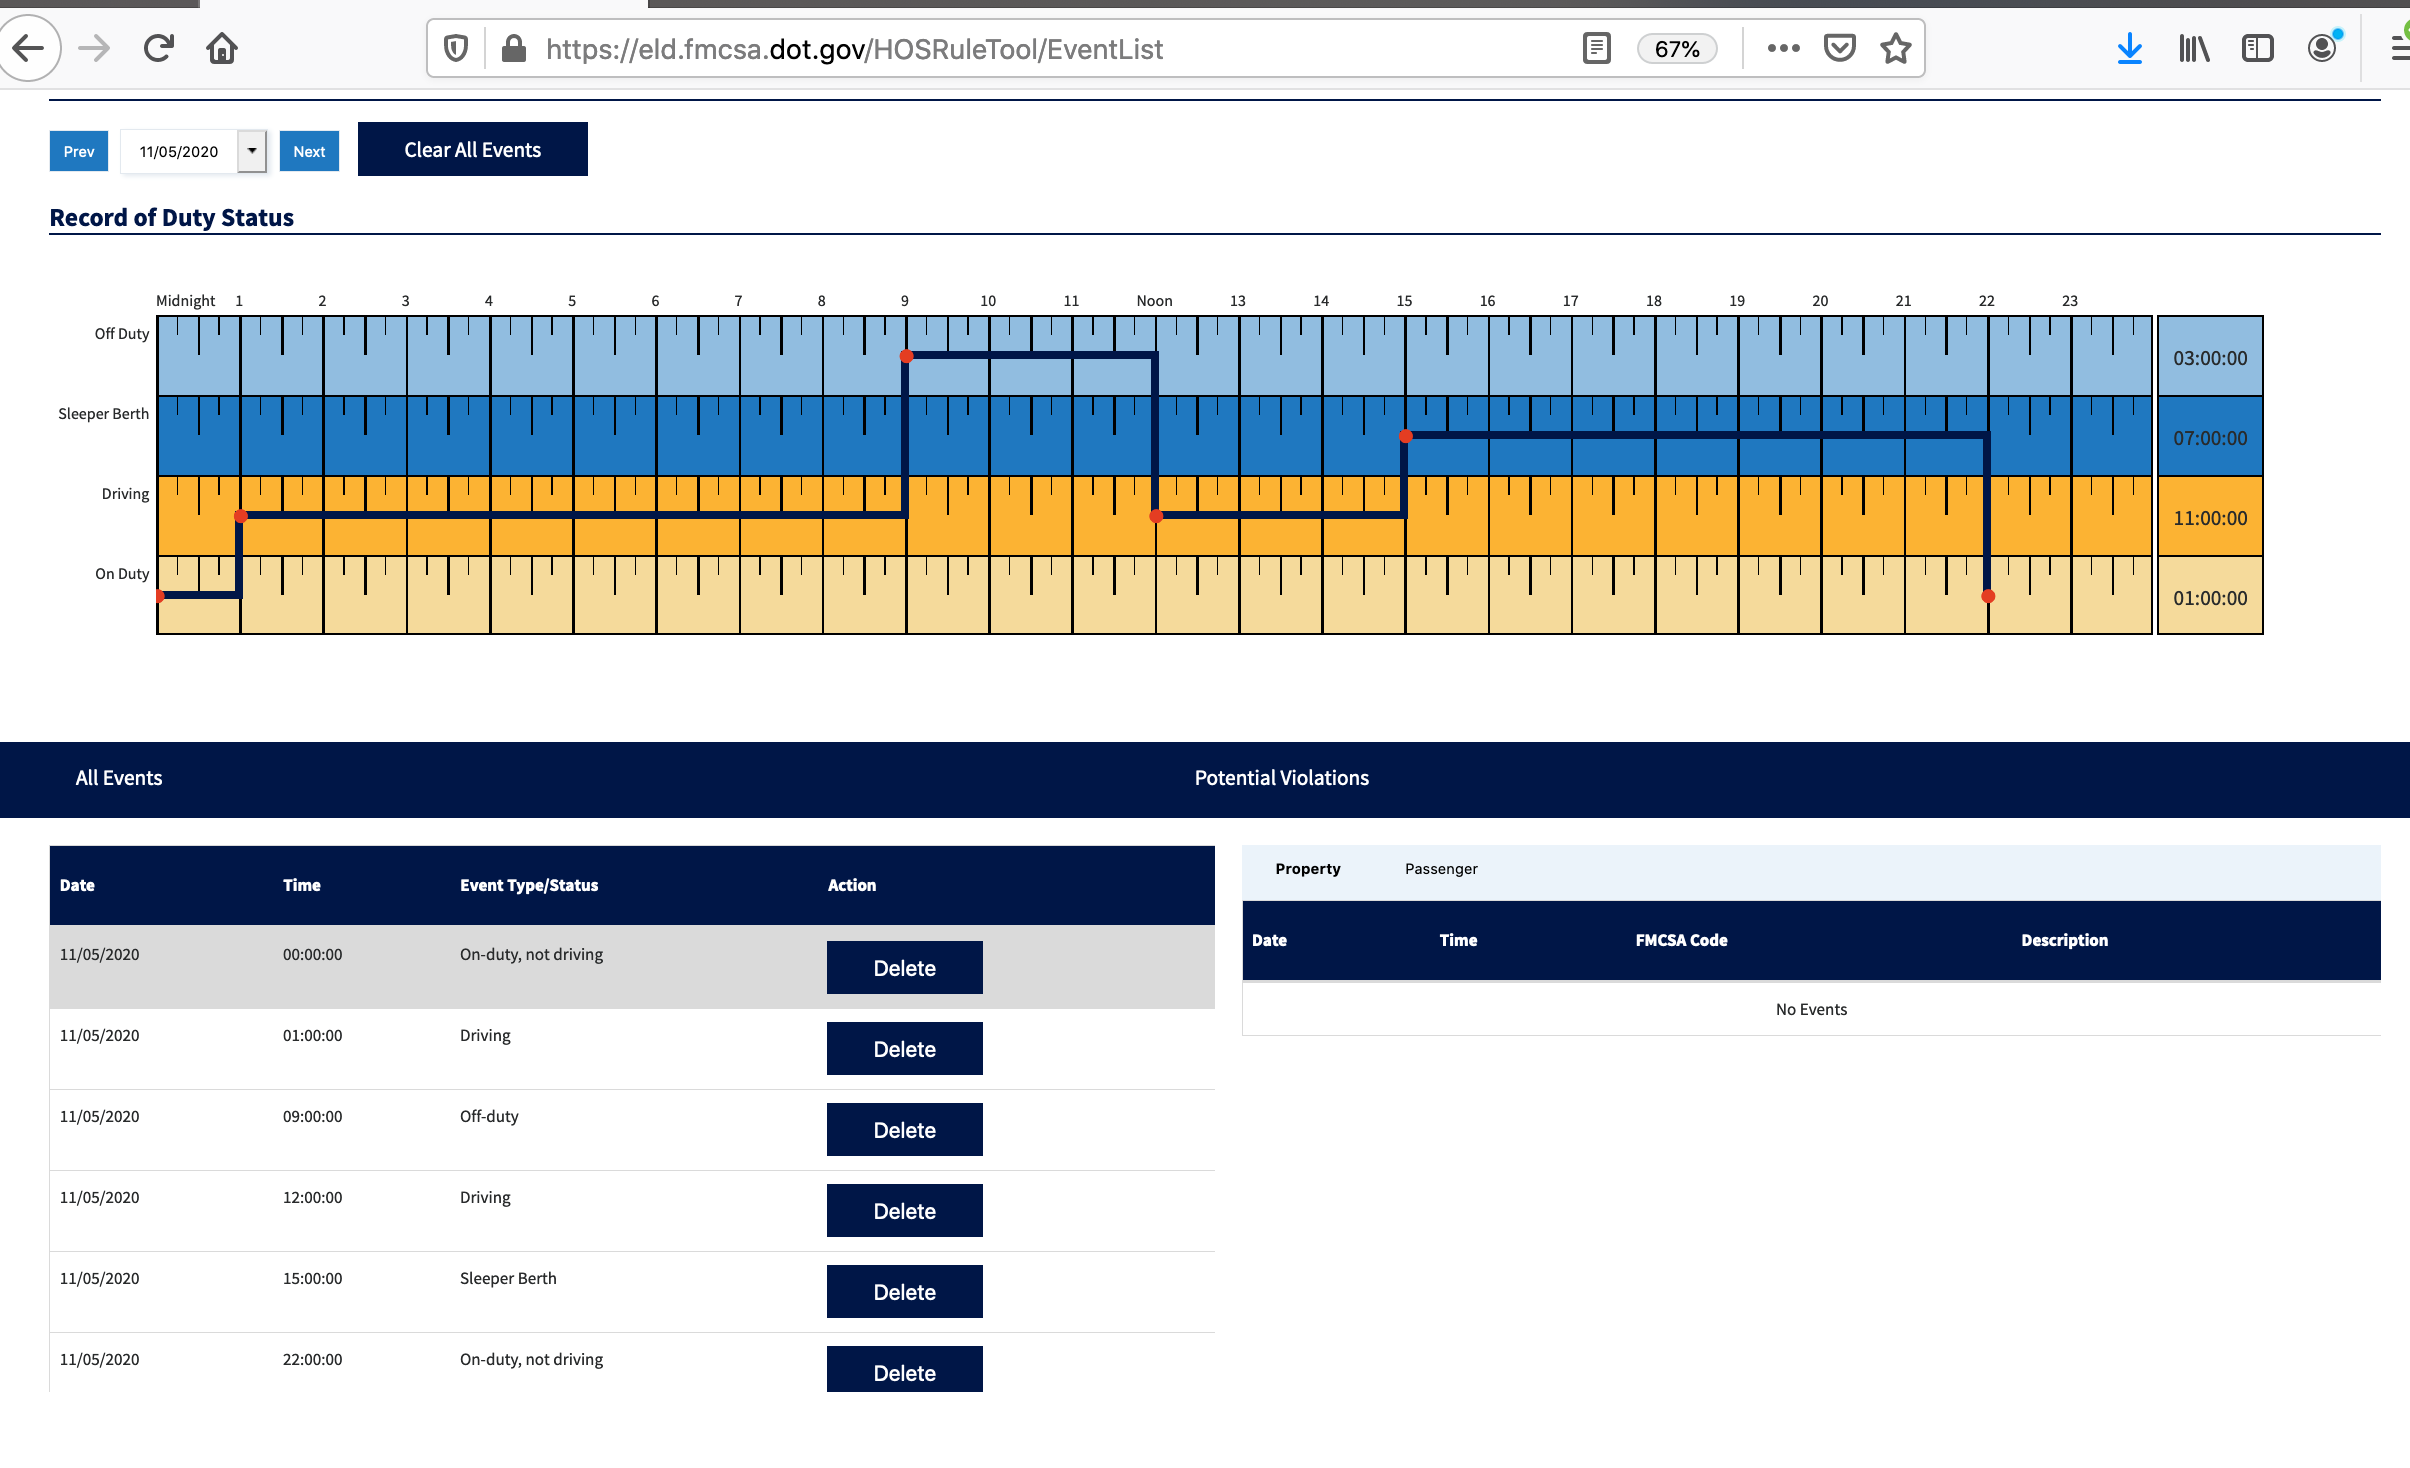The width and height of the screenshot is (2410, 1468).
Task: Click the 09:00:00 time cell
Action: click(x=312, y=1116)
